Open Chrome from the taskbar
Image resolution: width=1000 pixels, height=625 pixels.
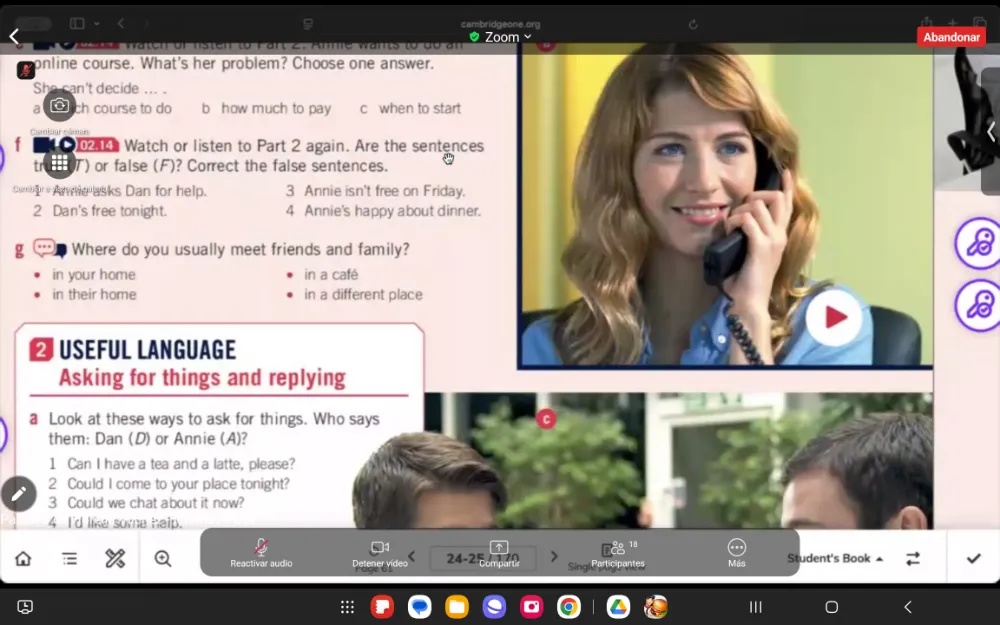568,606
